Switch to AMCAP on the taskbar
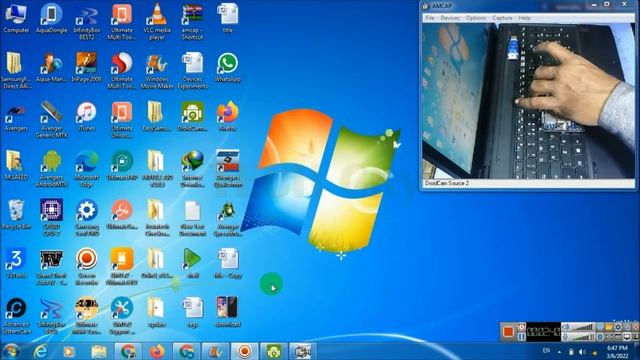 point(303,351)
